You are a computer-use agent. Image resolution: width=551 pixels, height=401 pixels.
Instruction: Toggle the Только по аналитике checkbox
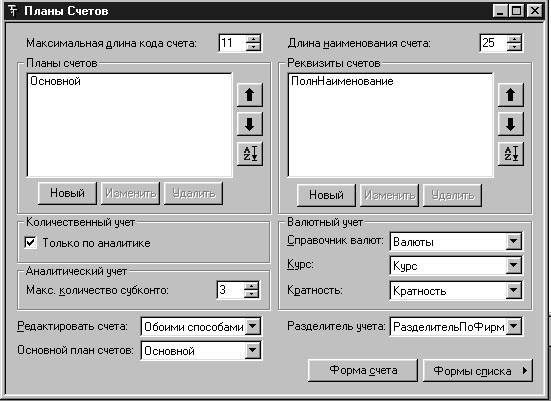coord(30,242)
